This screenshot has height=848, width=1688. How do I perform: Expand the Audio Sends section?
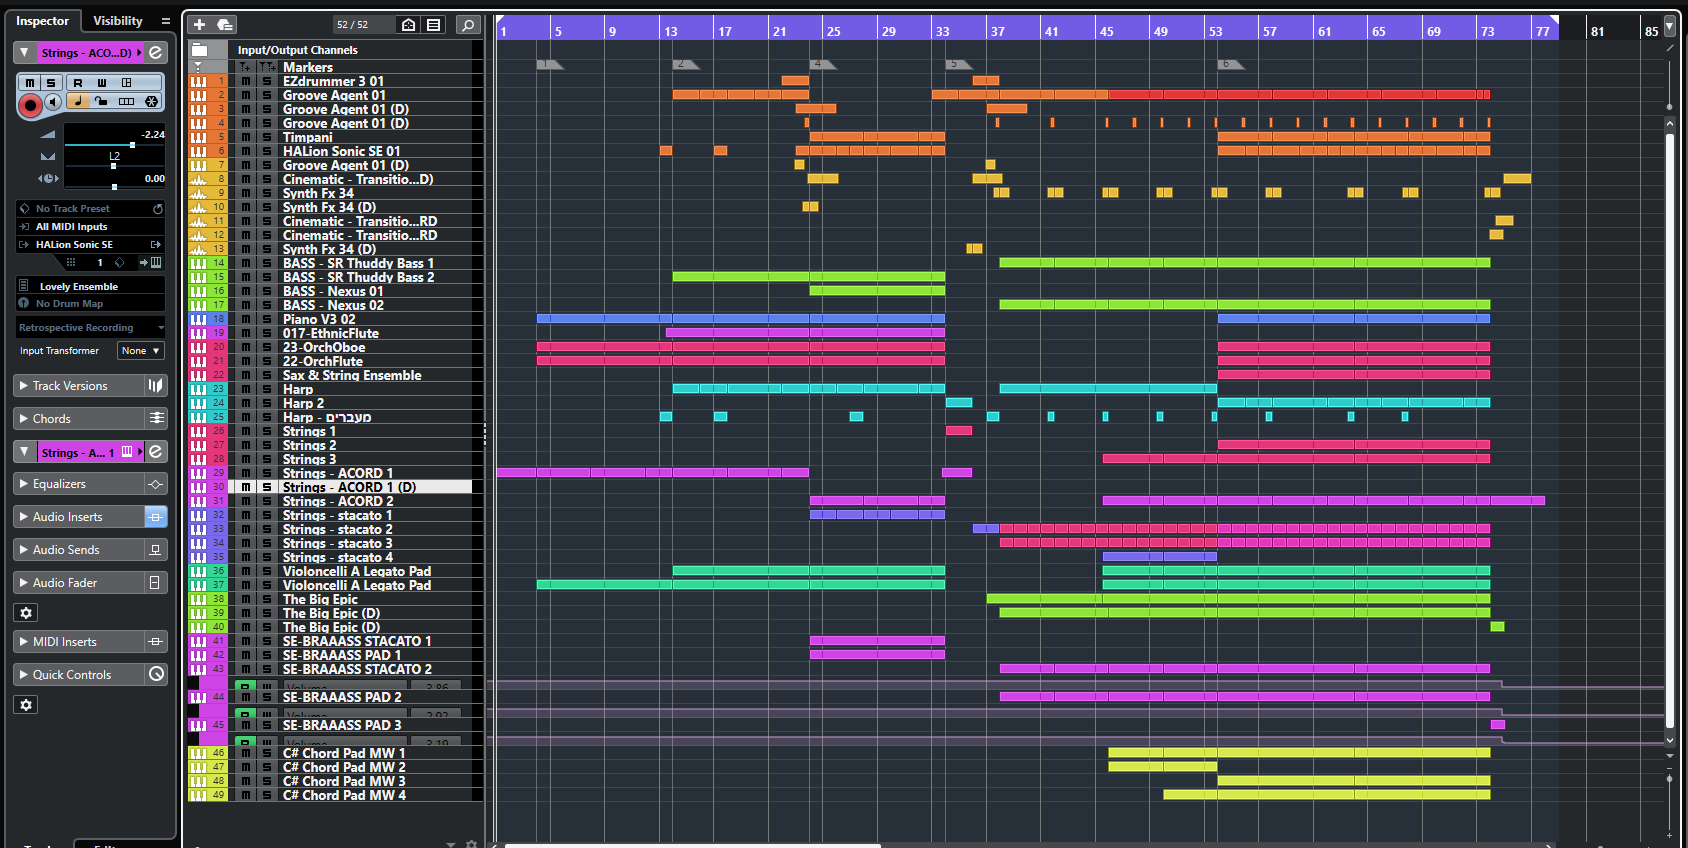pyautogui.click(x=24, y=549)
